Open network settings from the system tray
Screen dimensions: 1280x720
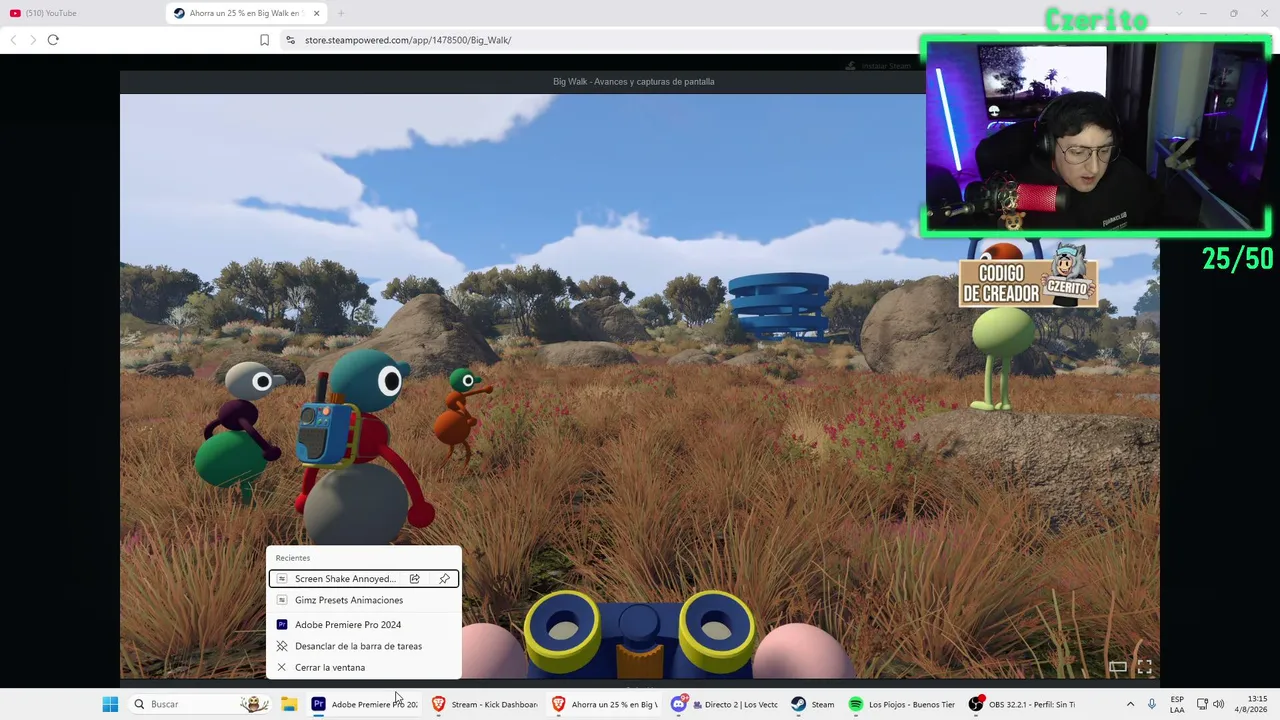coord(1202,704)
